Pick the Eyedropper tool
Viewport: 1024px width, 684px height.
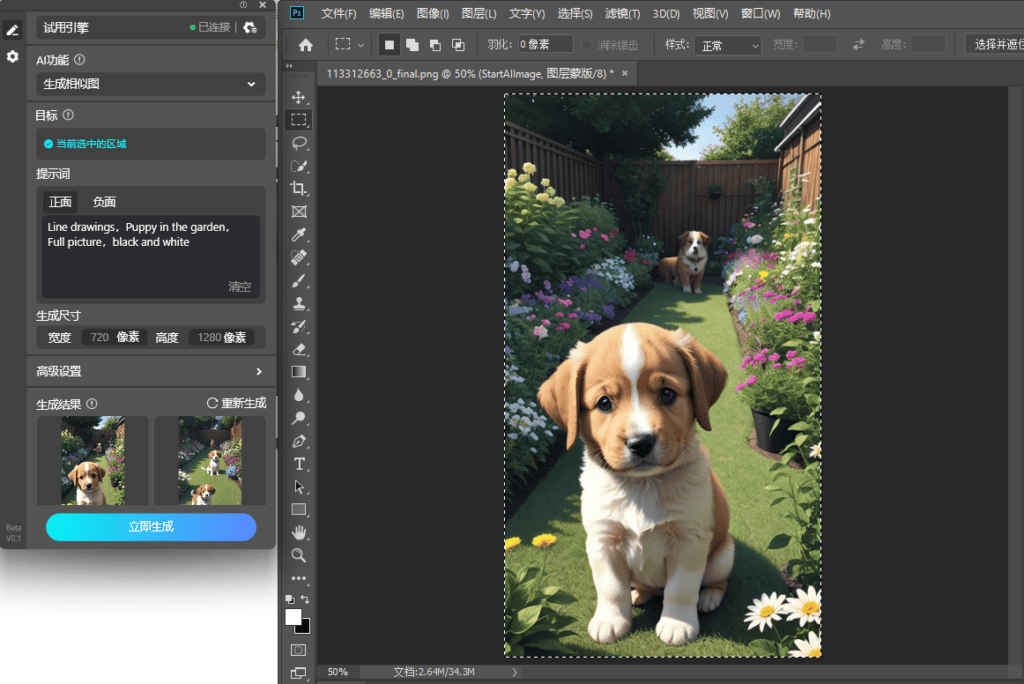(x=298, y=235)
